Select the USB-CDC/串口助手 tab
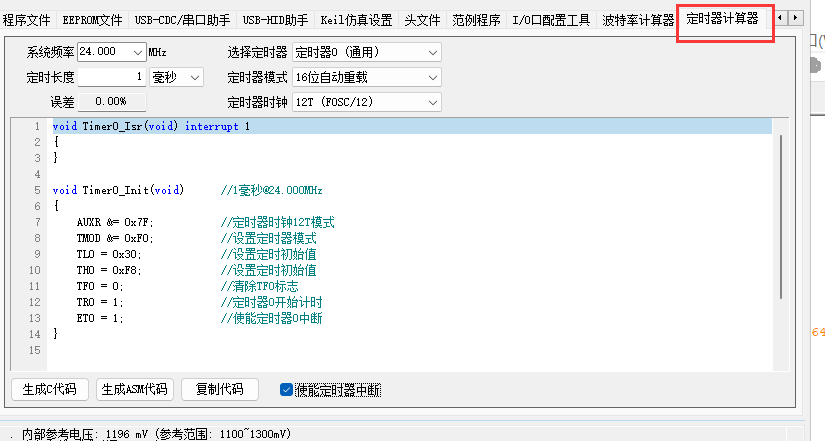 (x=183, y=20)
